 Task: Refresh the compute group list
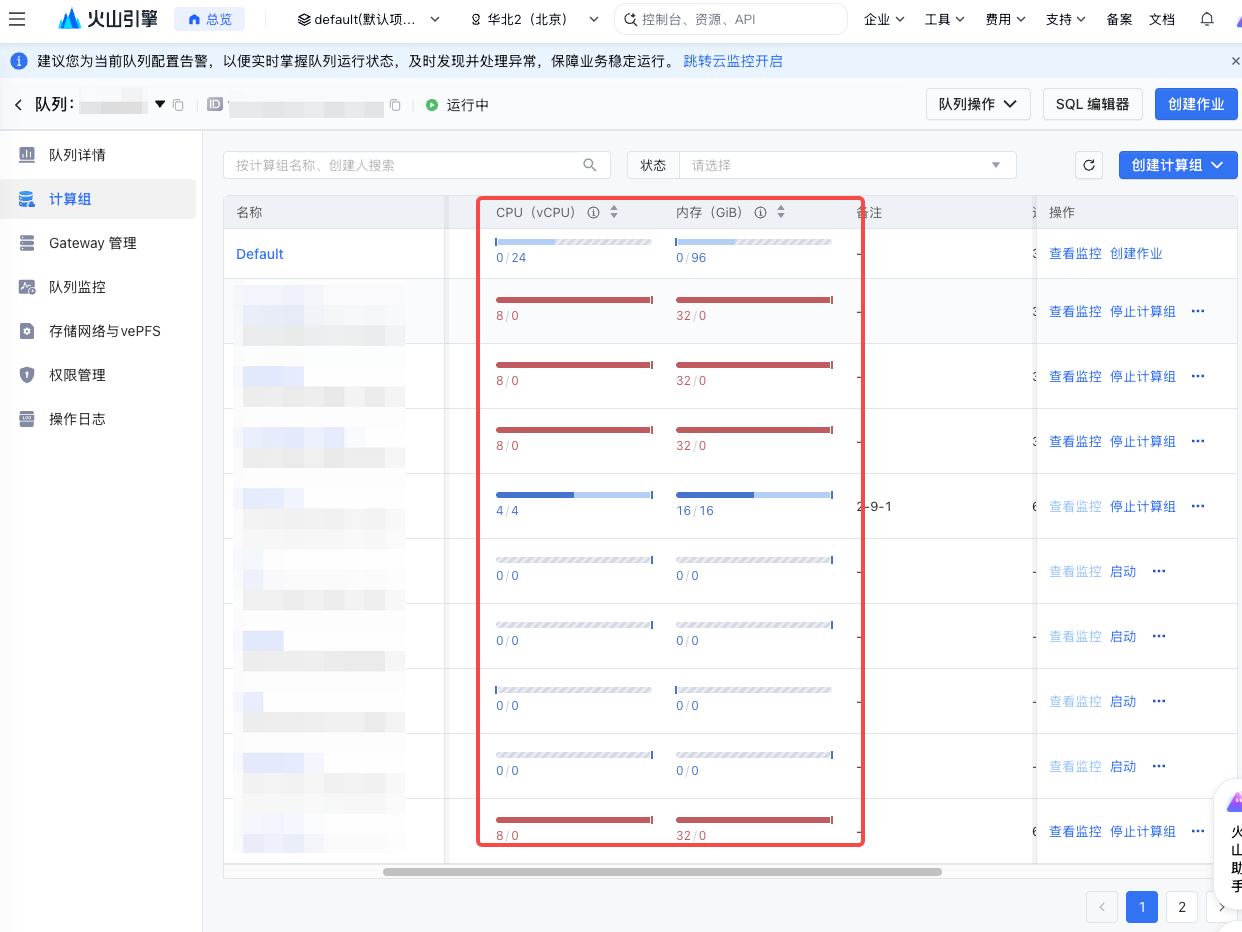point(1090,165)
